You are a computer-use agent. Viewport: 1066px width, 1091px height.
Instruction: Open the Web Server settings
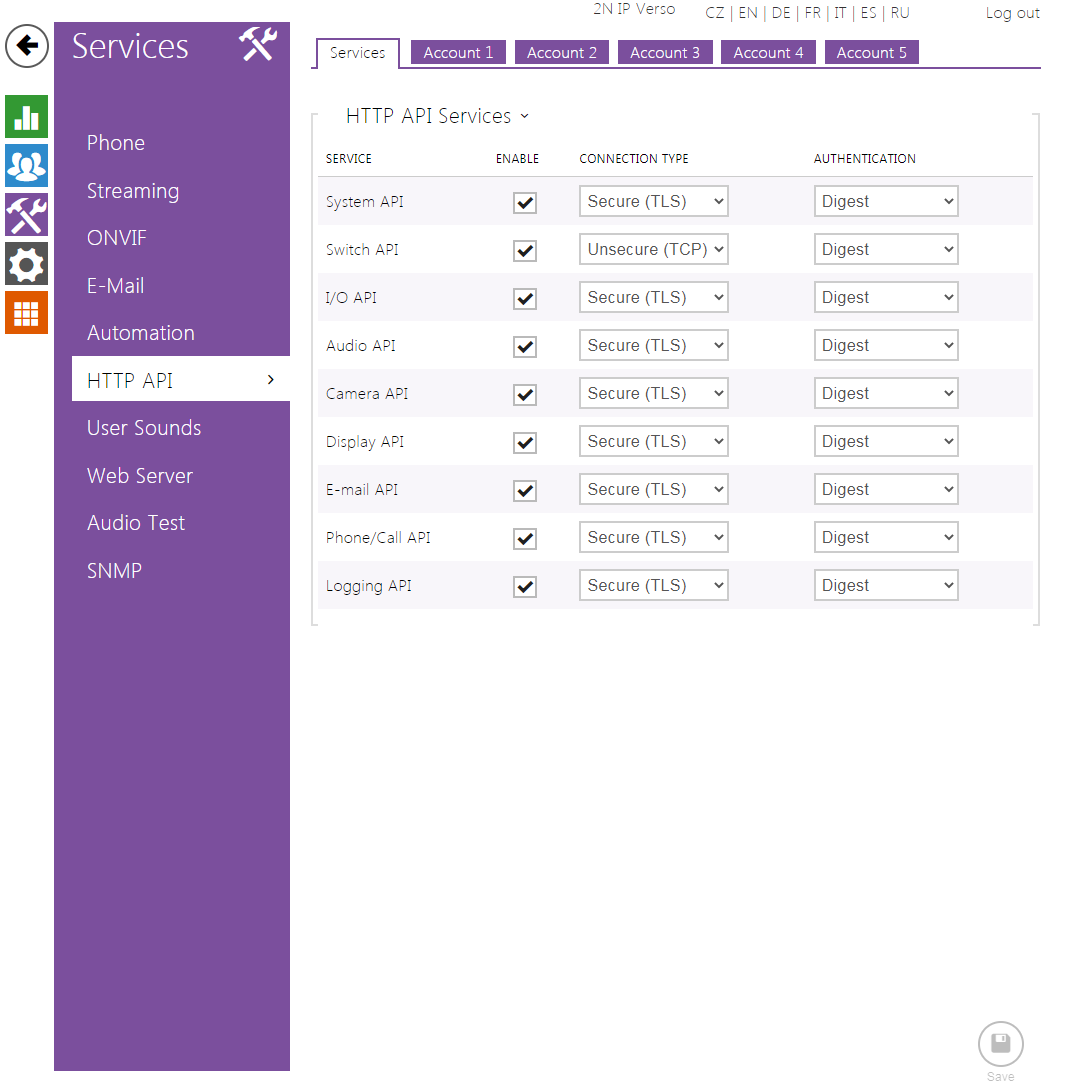coord(139,475)
